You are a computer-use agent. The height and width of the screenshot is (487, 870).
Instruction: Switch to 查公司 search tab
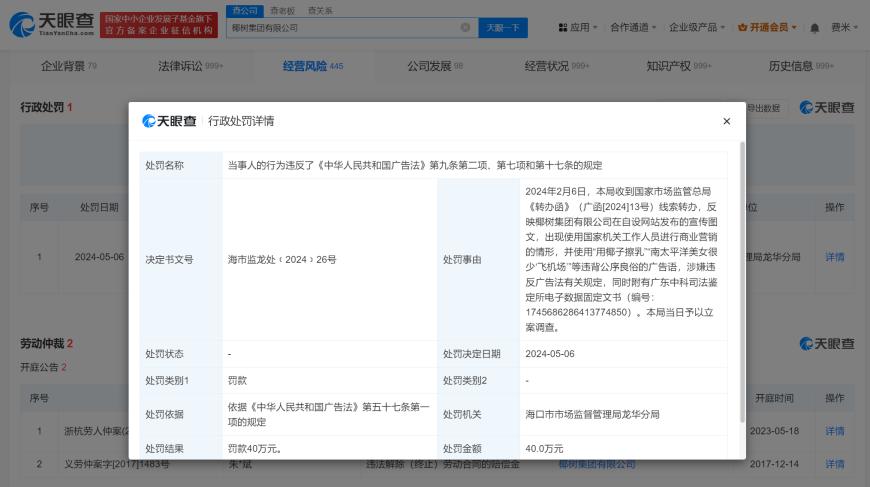245,11
